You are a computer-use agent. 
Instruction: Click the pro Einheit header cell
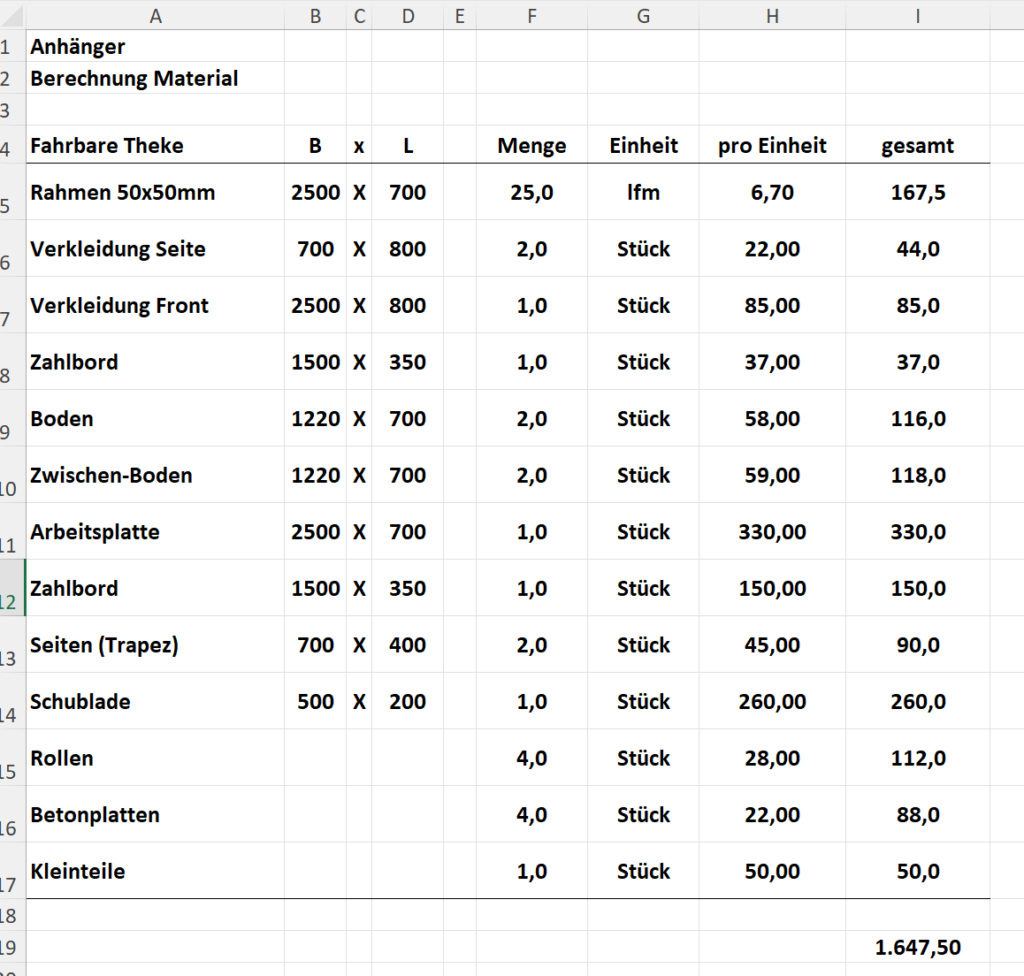[772, 145]
